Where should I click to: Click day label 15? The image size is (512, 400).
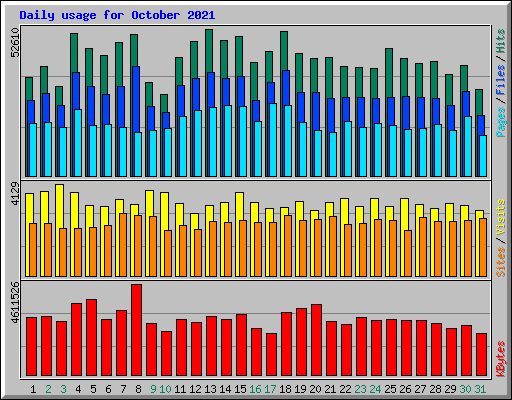[x=240, y=389]
